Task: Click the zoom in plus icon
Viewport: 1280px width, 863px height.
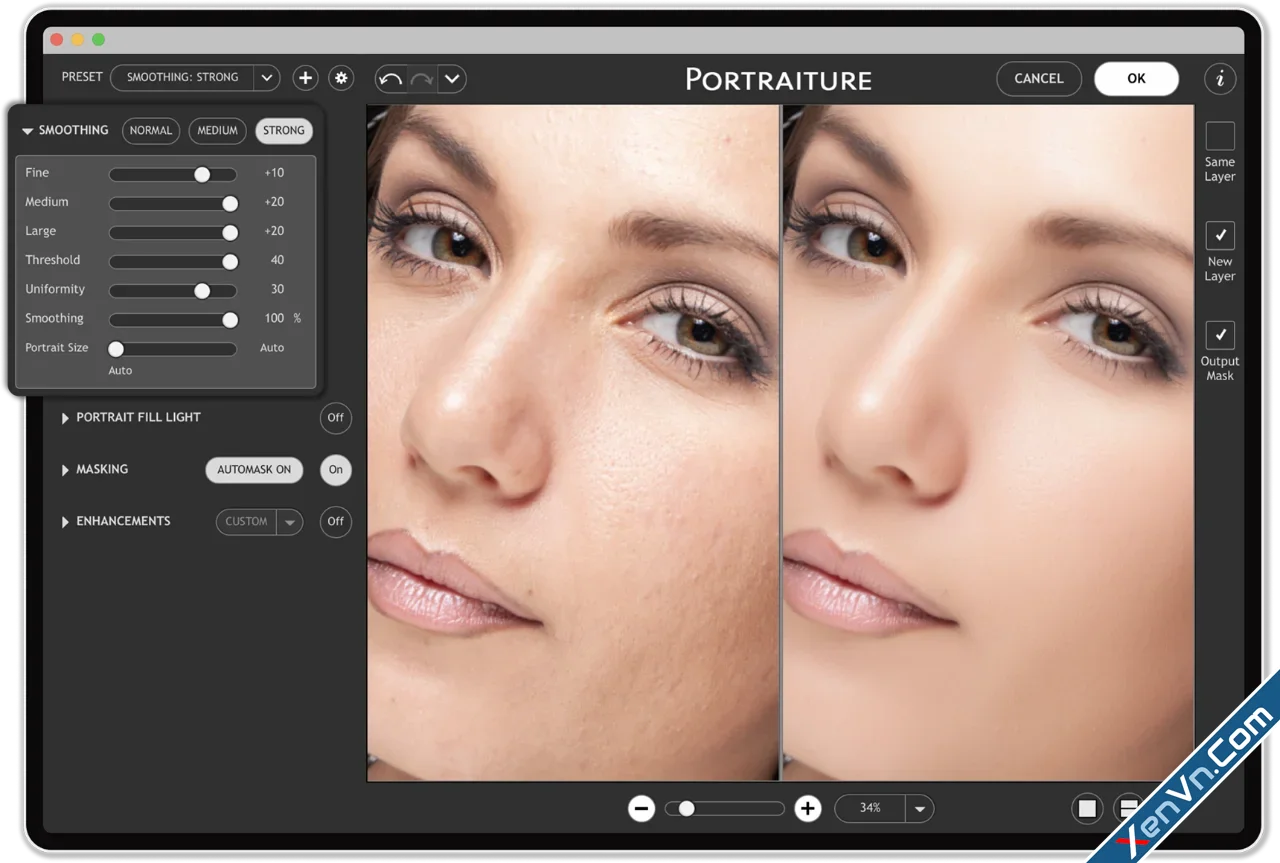Action: point(807,808)
